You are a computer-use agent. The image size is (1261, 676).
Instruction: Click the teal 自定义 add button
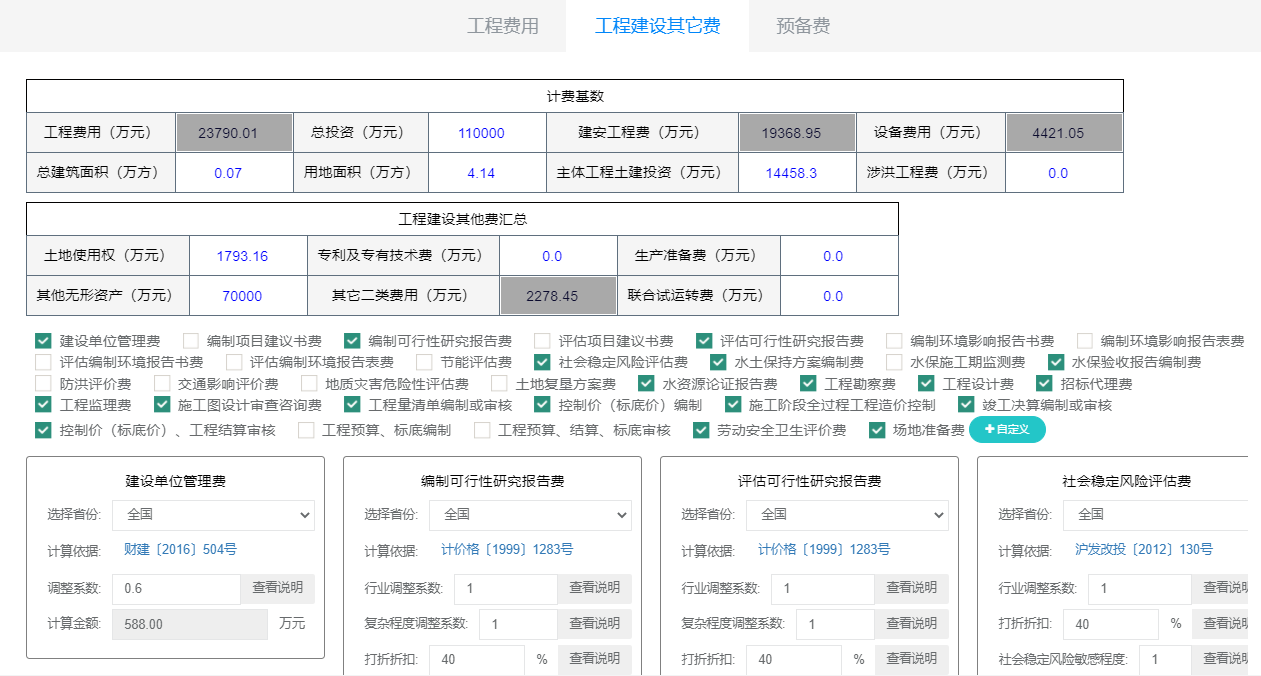pyautogui.click(x=1007, y=431)
